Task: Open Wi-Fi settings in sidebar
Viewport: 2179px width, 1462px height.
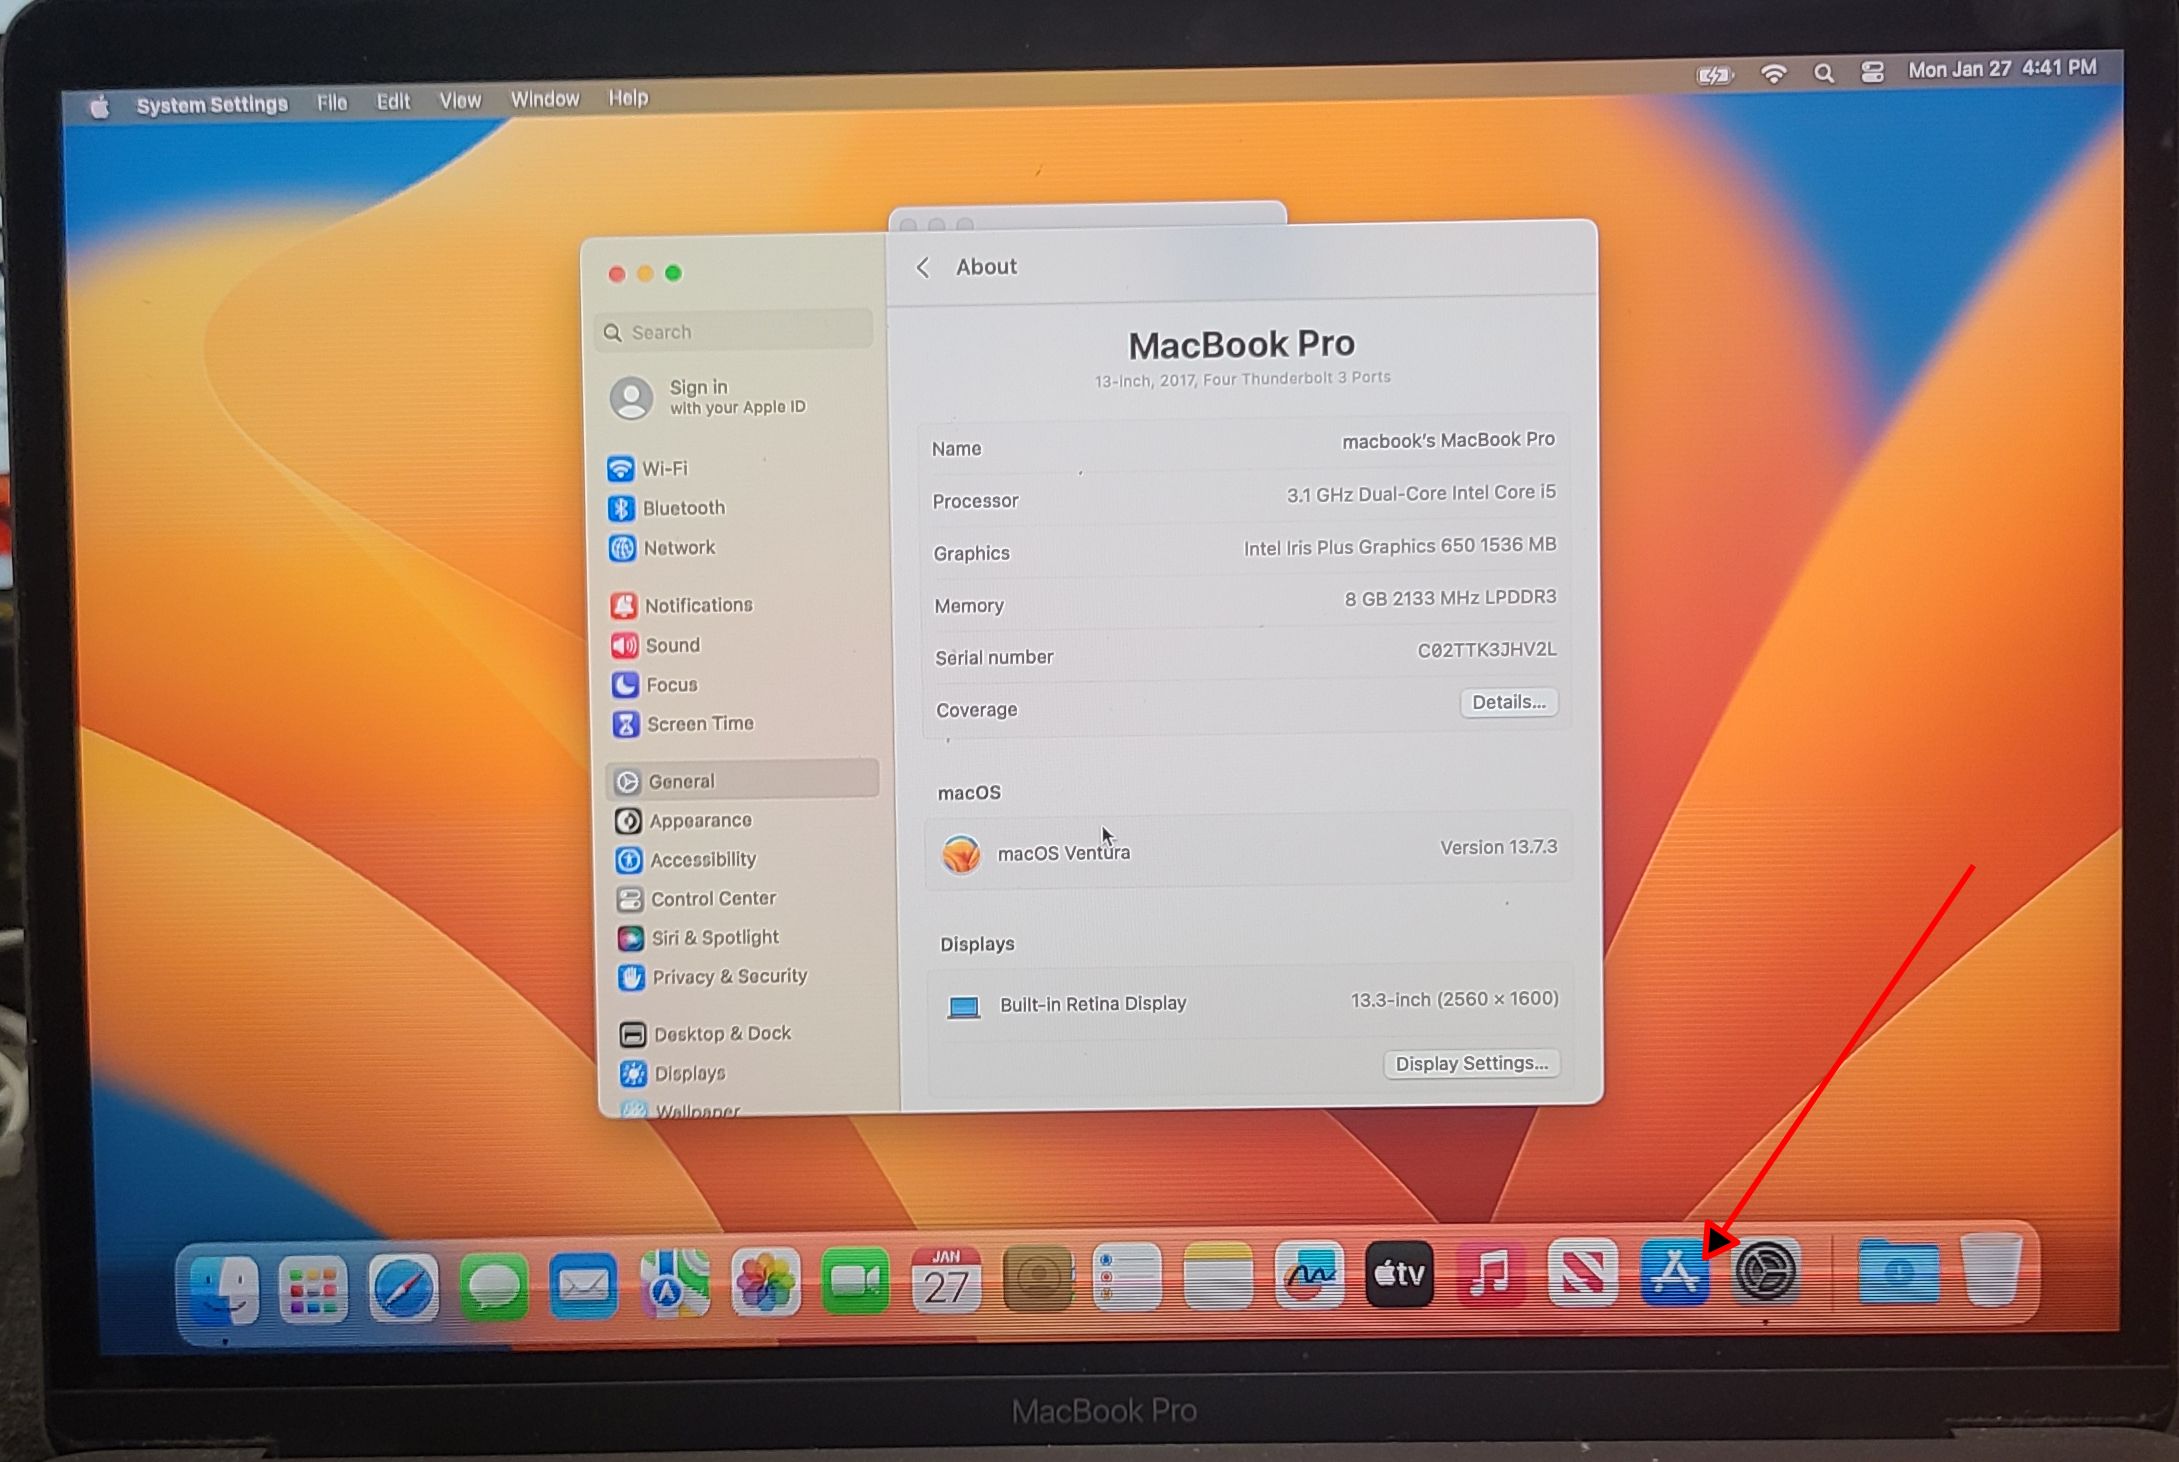Action: (663, 468)
